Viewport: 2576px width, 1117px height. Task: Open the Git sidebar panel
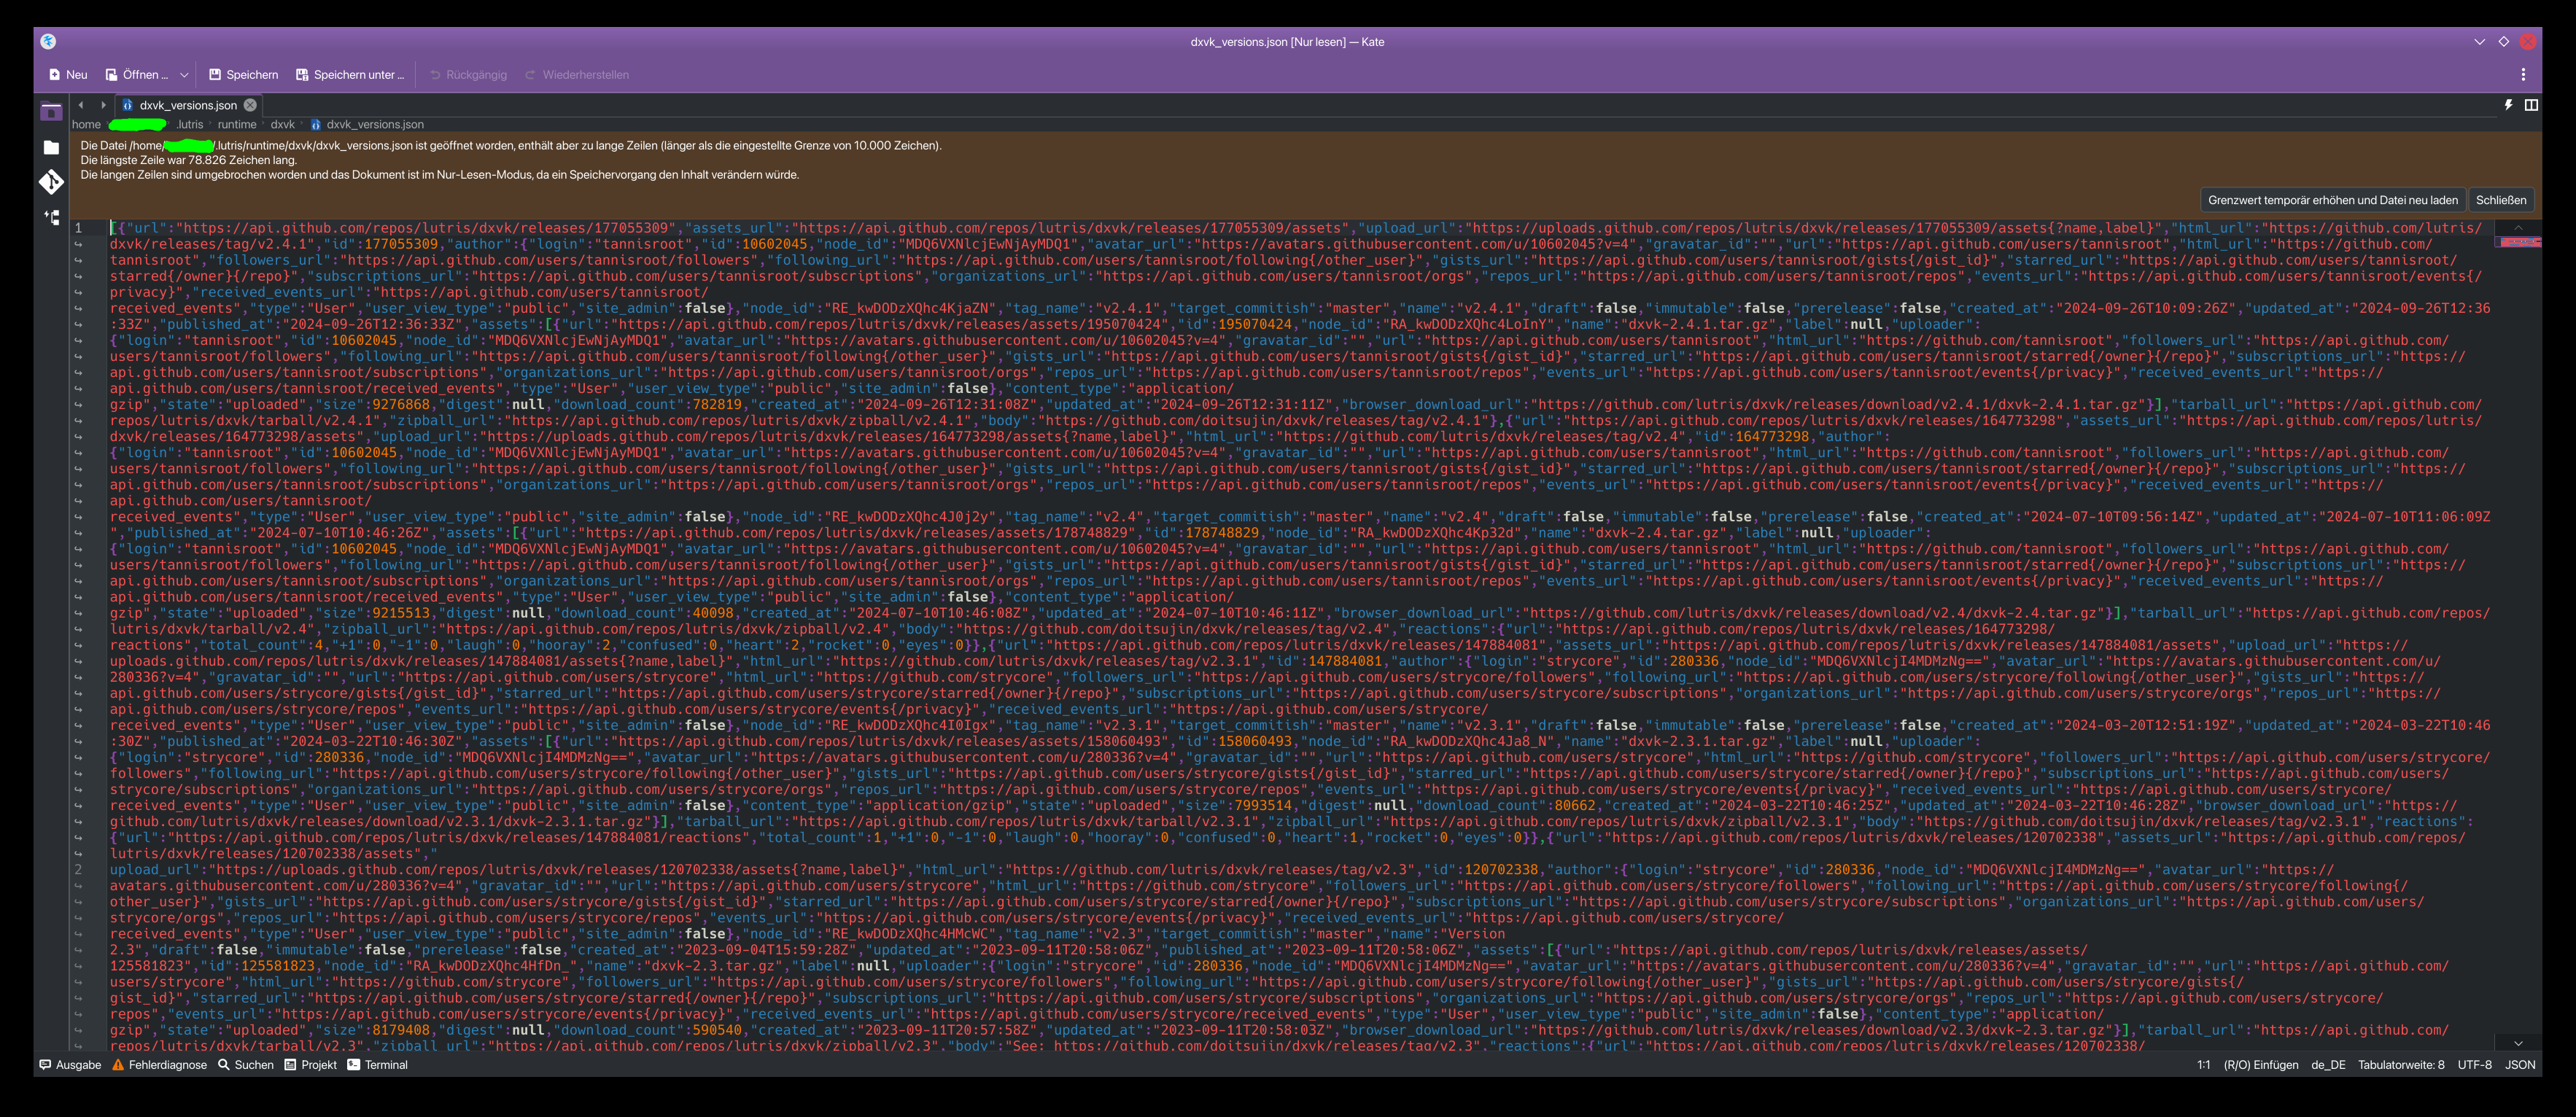[51, 182]
